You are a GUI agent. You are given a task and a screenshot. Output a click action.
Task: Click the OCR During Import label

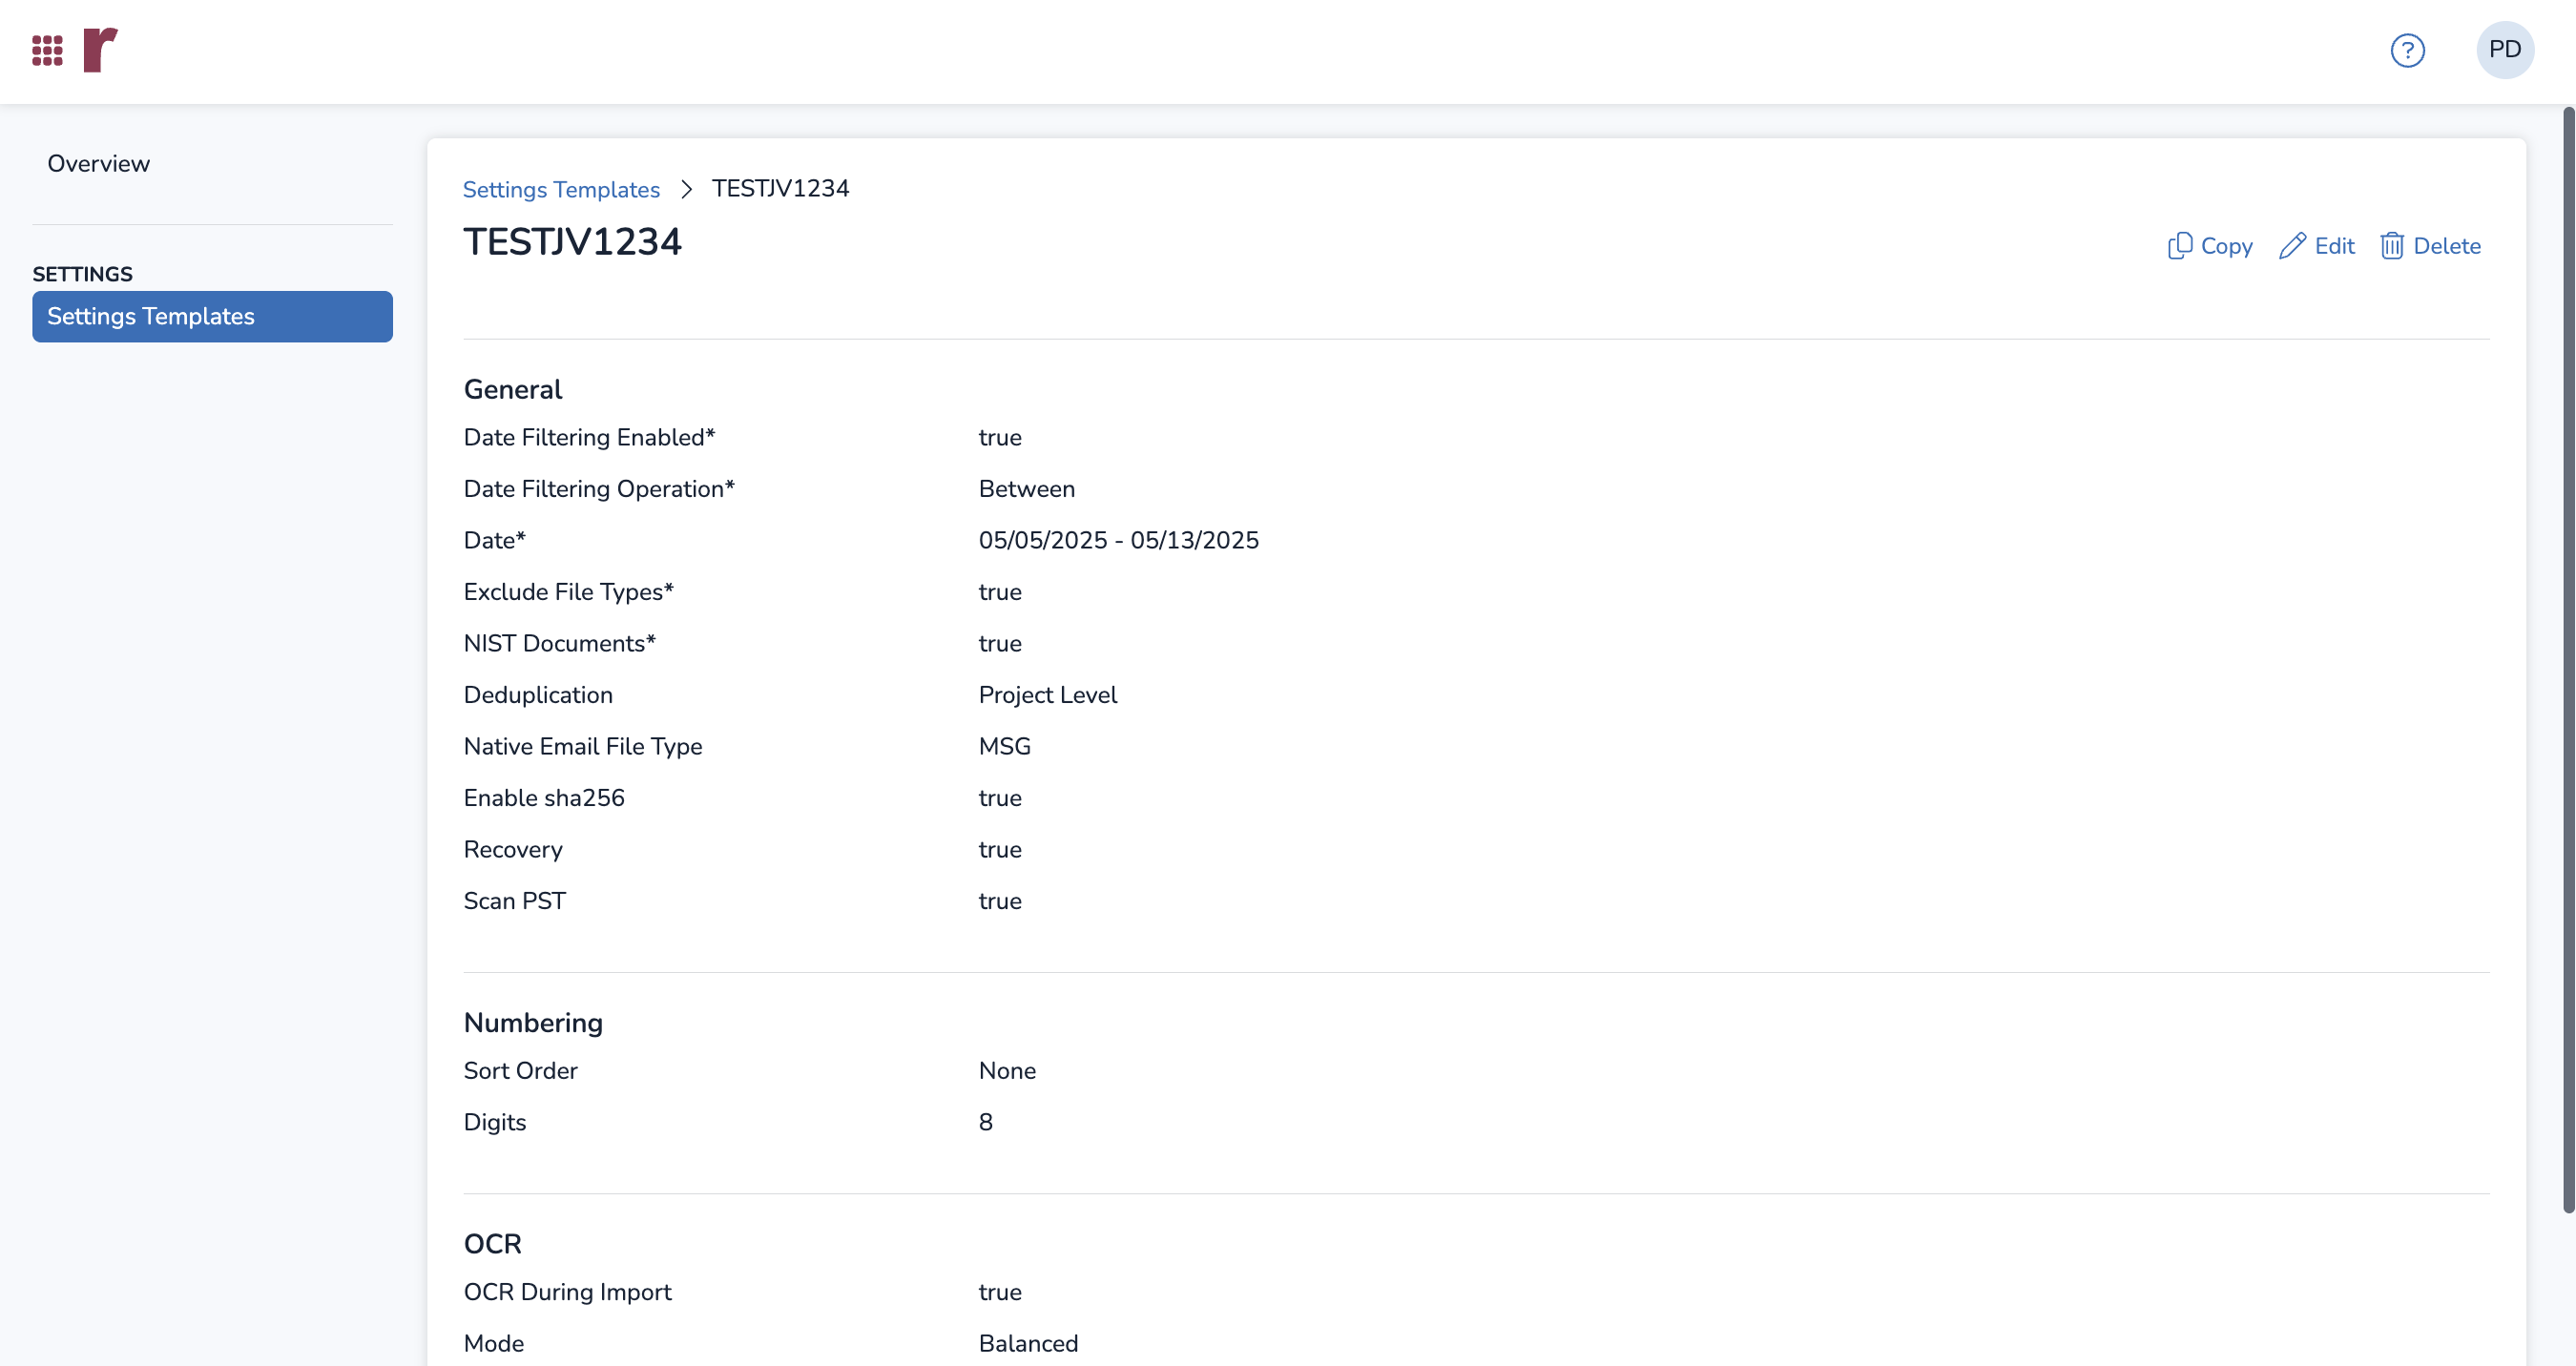[x=567, y=1293]
